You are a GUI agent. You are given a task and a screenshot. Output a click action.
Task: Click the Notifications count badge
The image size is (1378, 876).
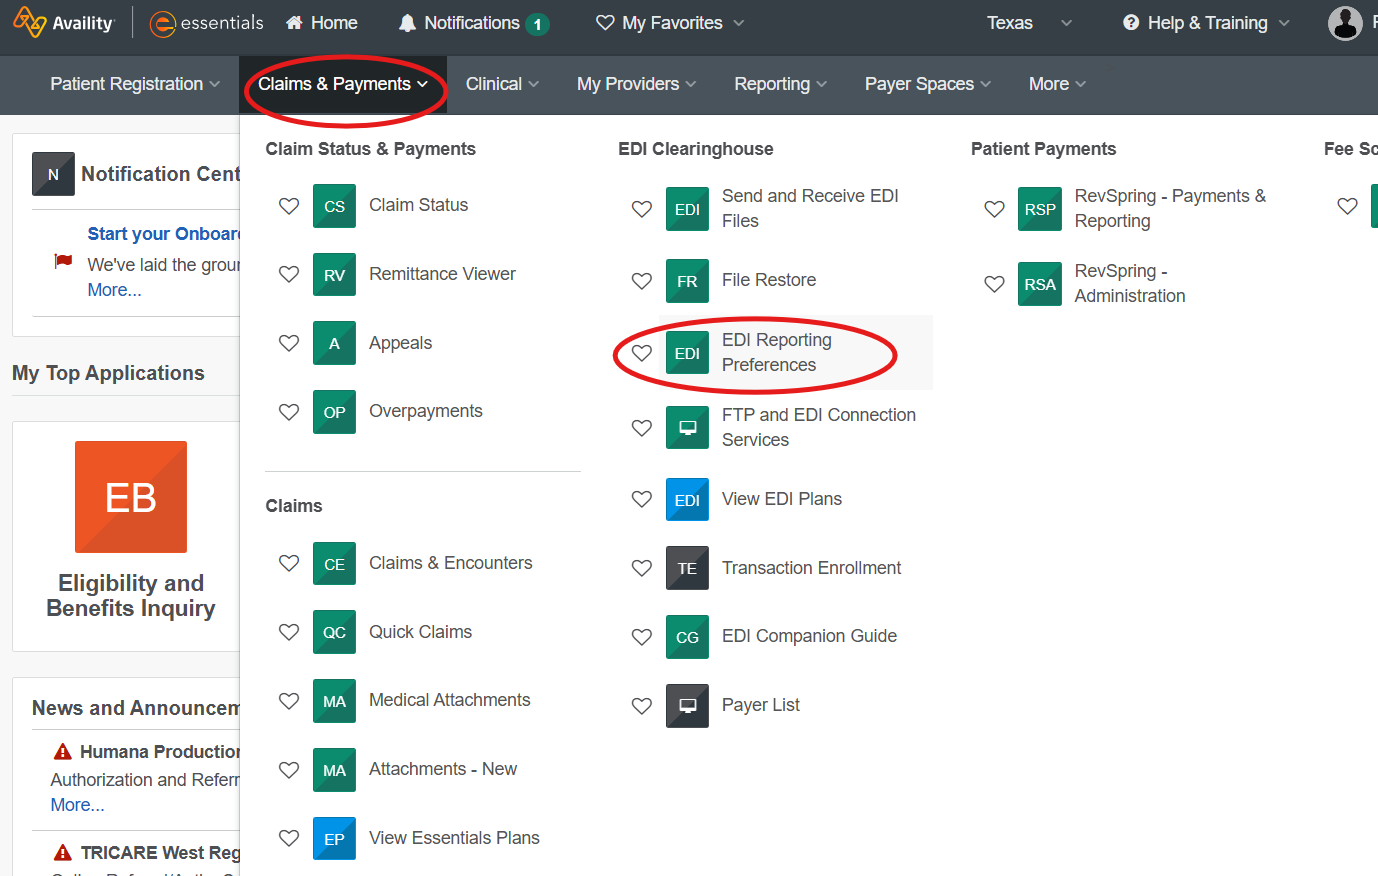(538, 24)
